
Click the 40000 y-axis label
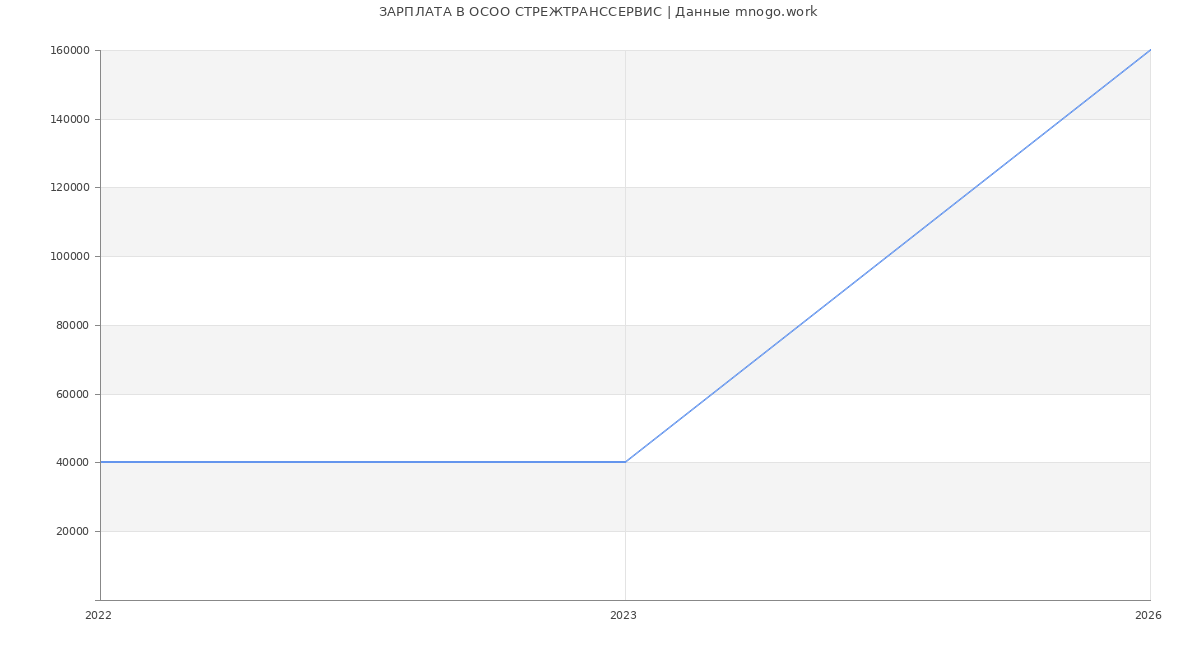click(75, 463)
